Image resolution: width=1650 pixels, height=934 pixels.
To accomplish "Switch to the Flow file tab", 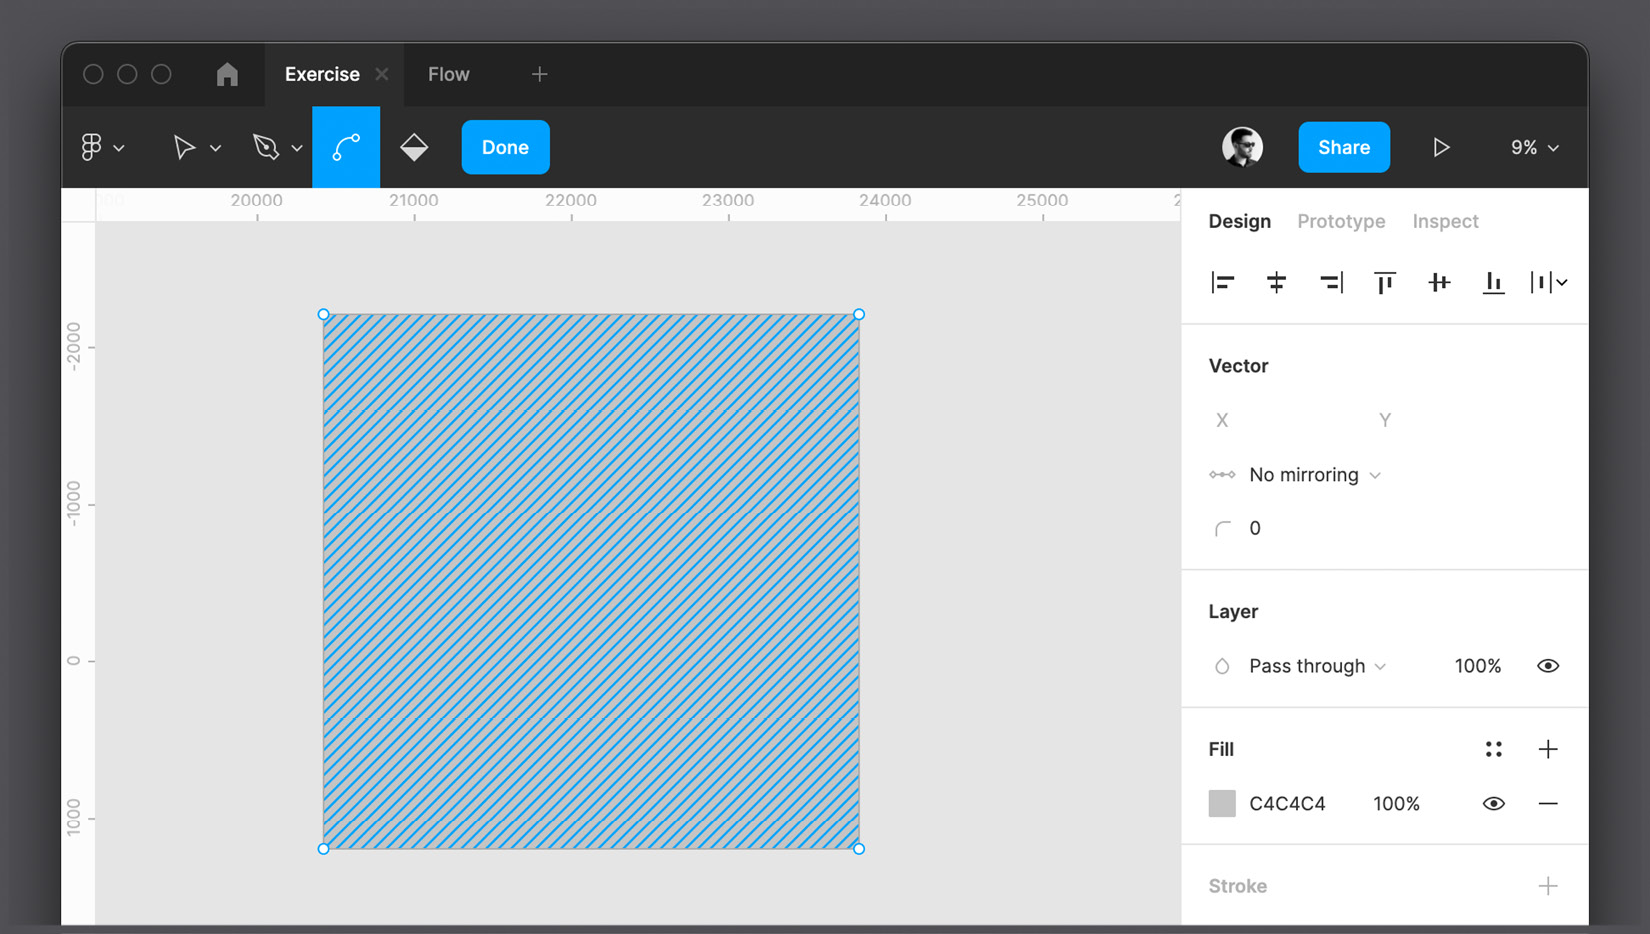I will coord(448,75).
